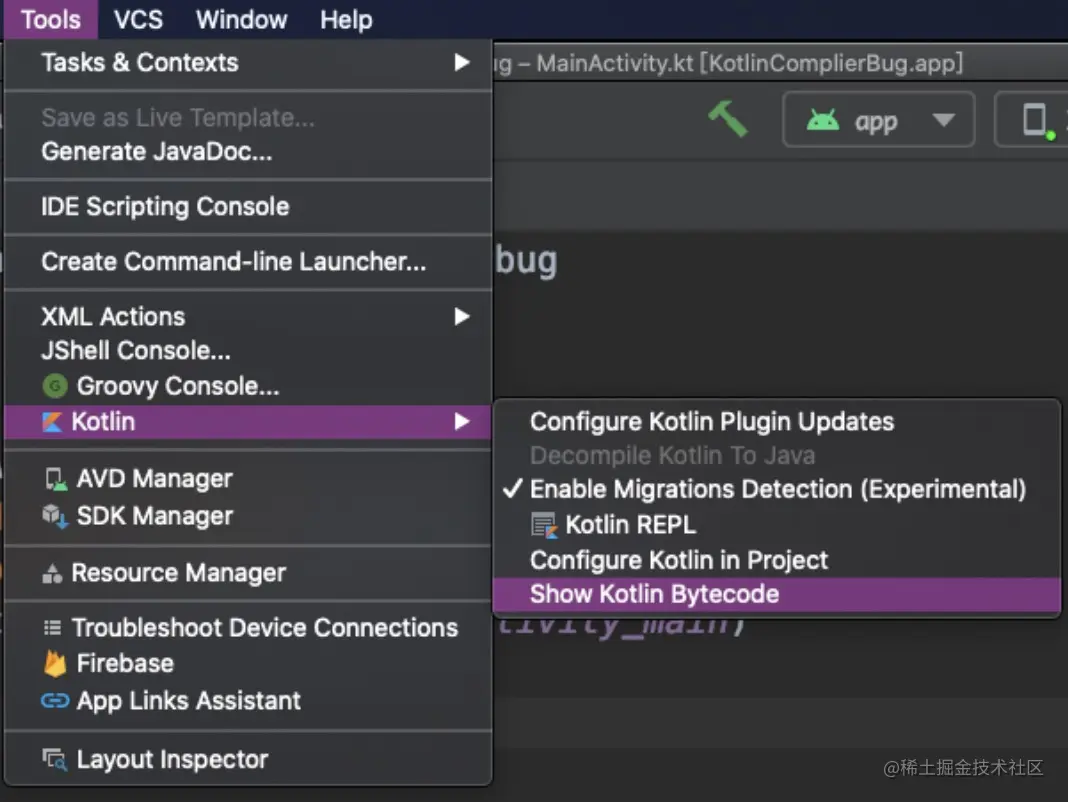Open JShell Console...
This screenshot has height=802, width=1068.
pyautogui.click(x=248, y=350)
